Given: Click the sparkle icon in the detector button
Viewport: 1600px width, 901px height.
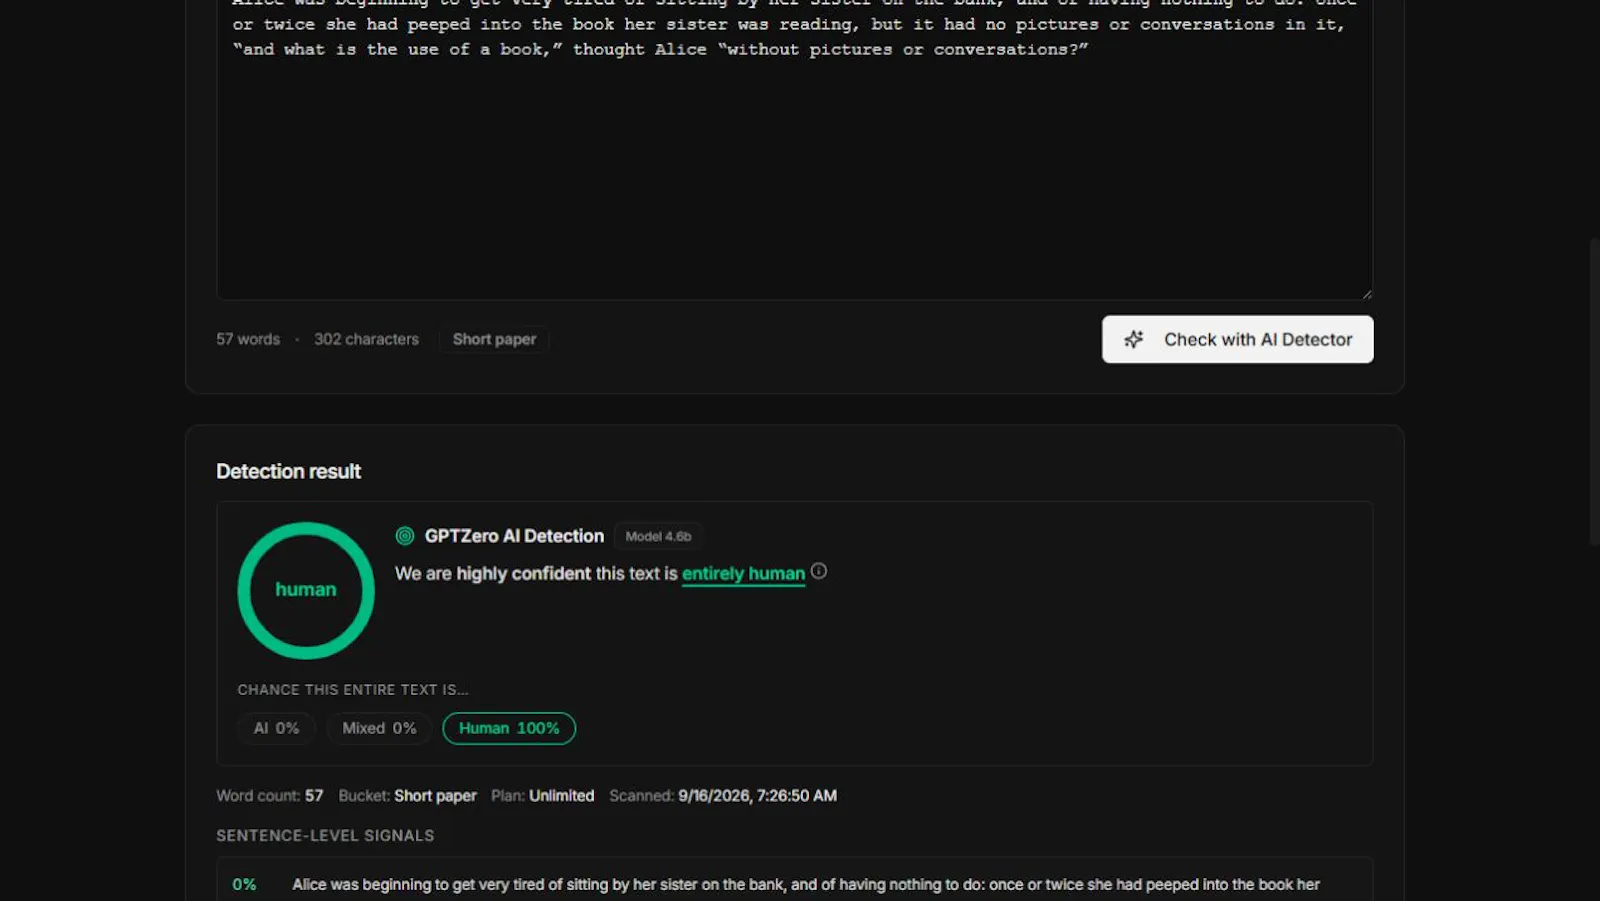Looking at the screenshot, I should pyautogui.click(x=1133, y=339).
